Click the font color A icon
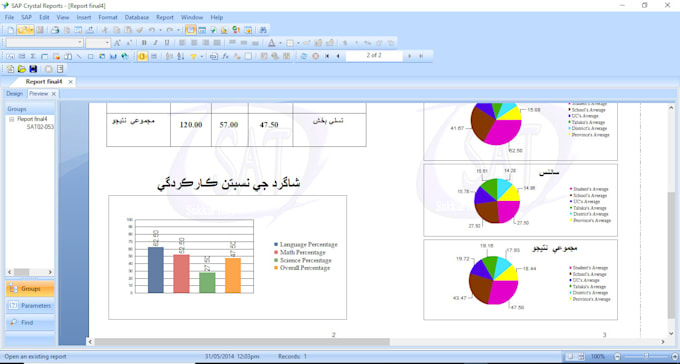Image resolution: width=680 pixels, height=364 pixels. click(x=271, y=43)
